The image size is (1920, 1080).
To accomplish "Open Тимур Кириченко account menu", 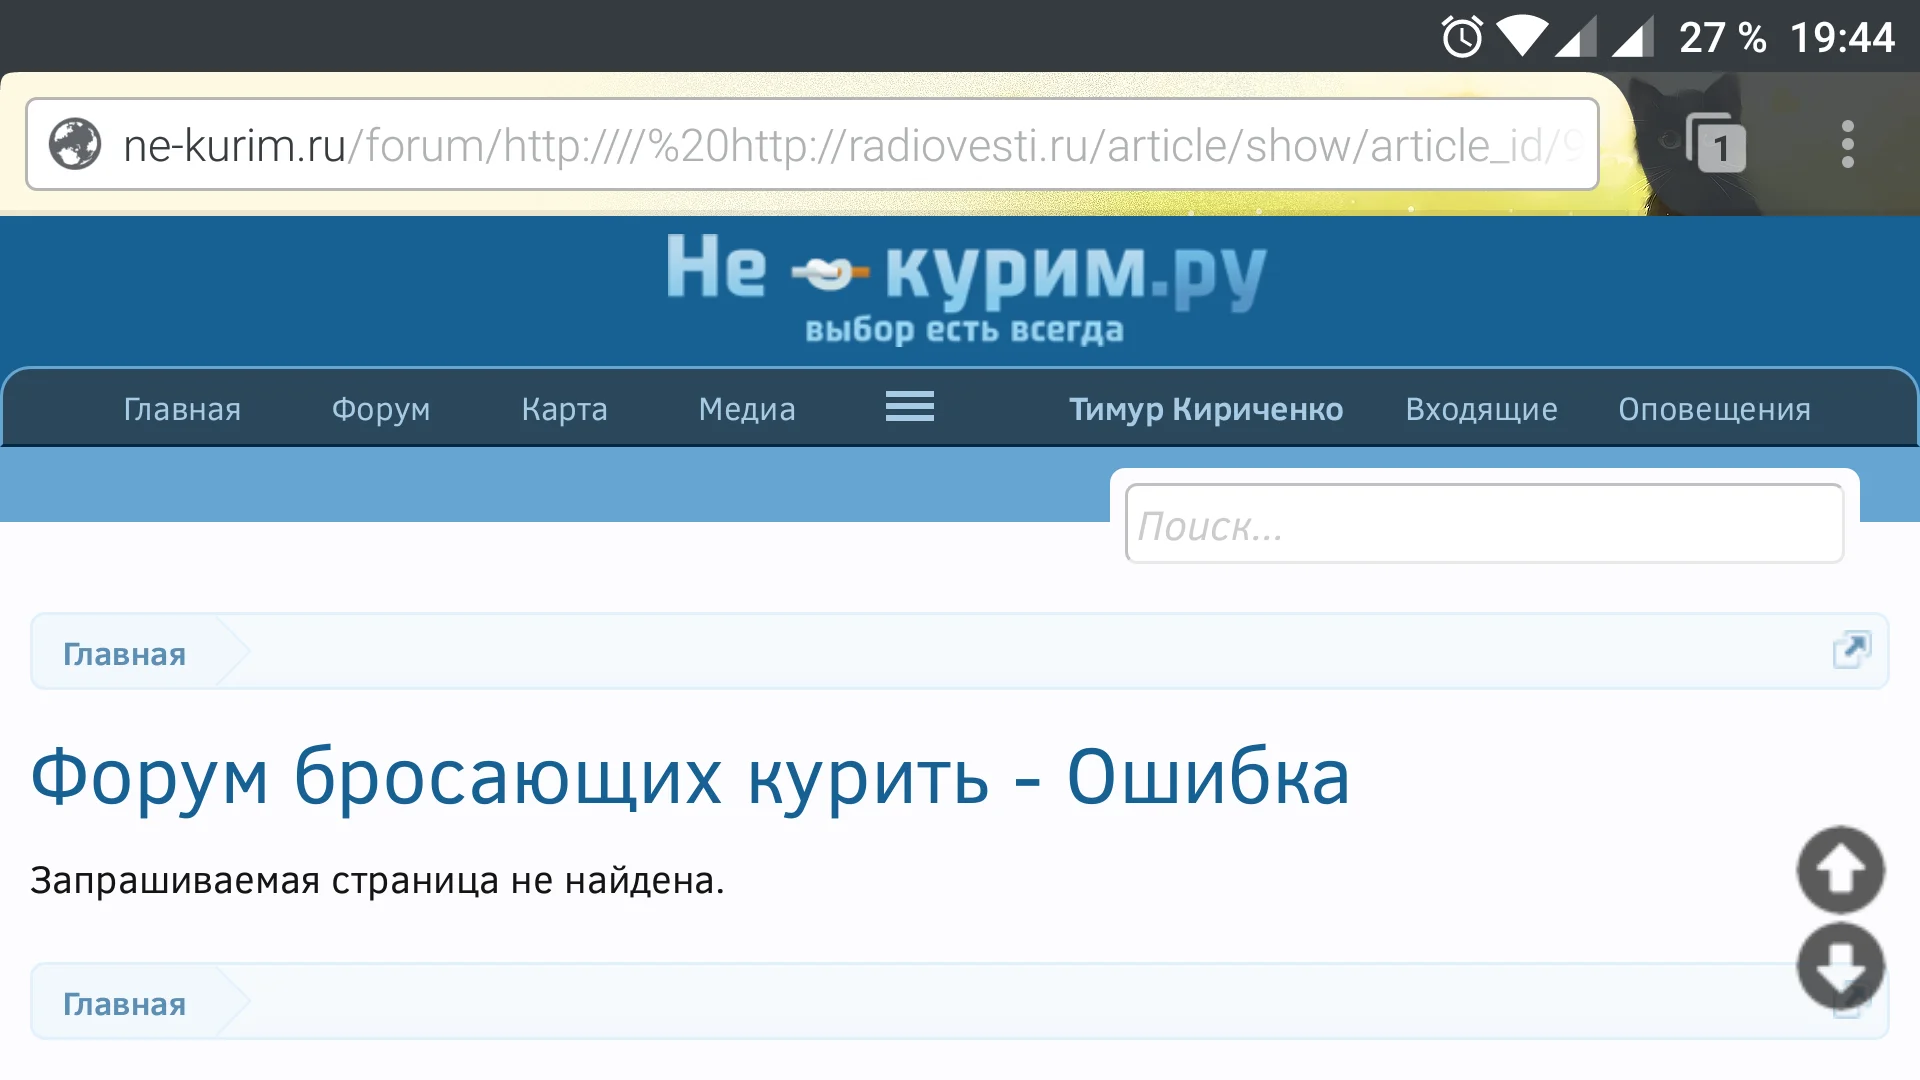I will [1205, 409].
